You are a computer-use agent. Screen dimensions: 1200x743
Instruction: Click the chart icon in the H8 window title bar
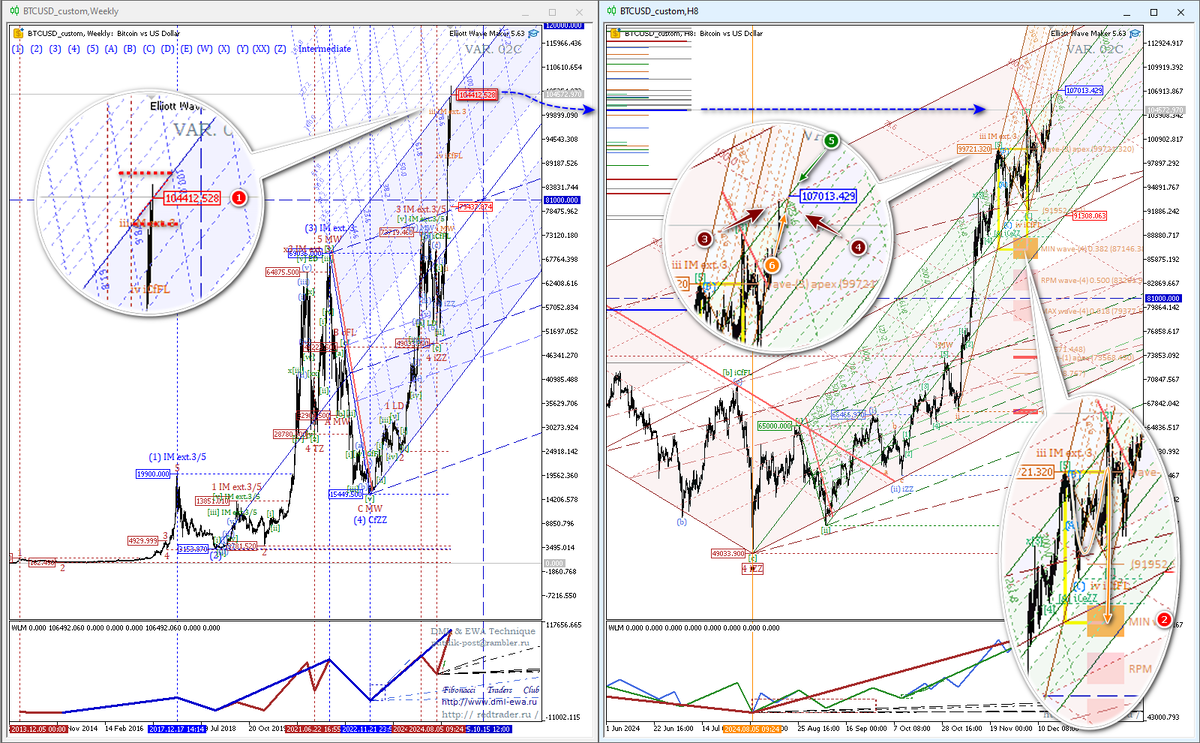coord(610,11)
